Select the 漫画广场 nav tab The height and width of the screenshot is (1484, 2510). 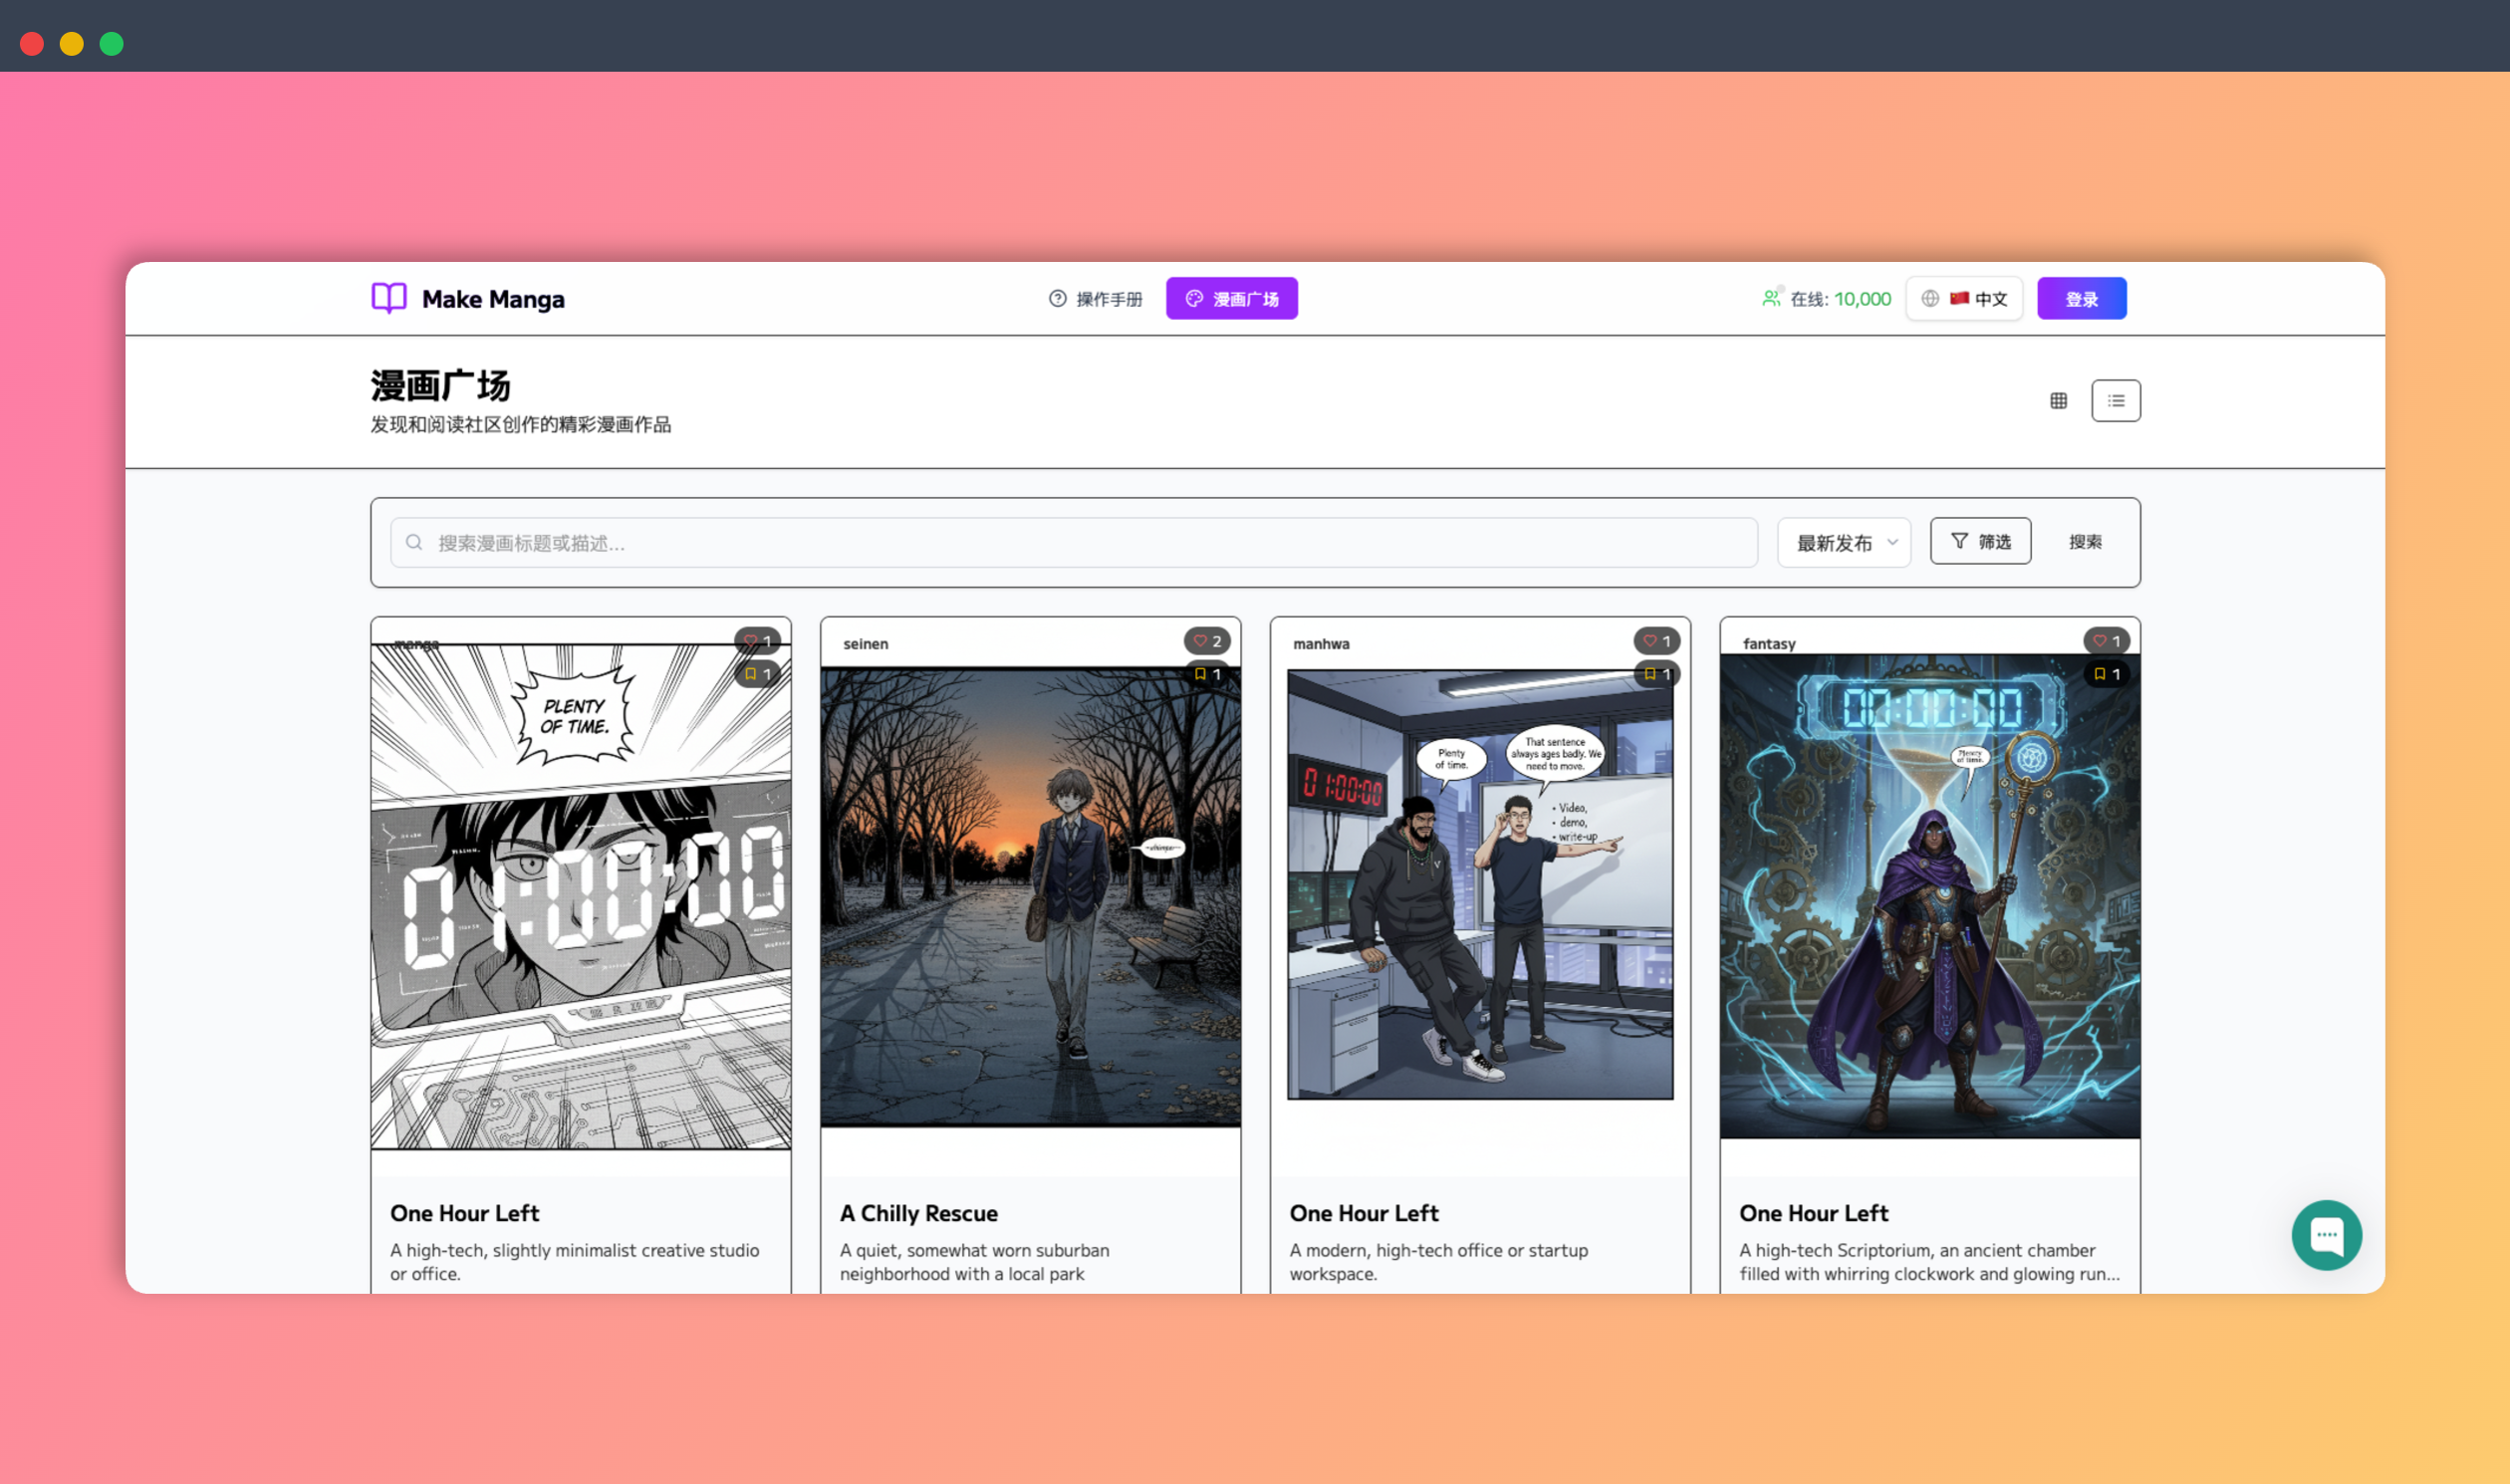[1231, 298]
